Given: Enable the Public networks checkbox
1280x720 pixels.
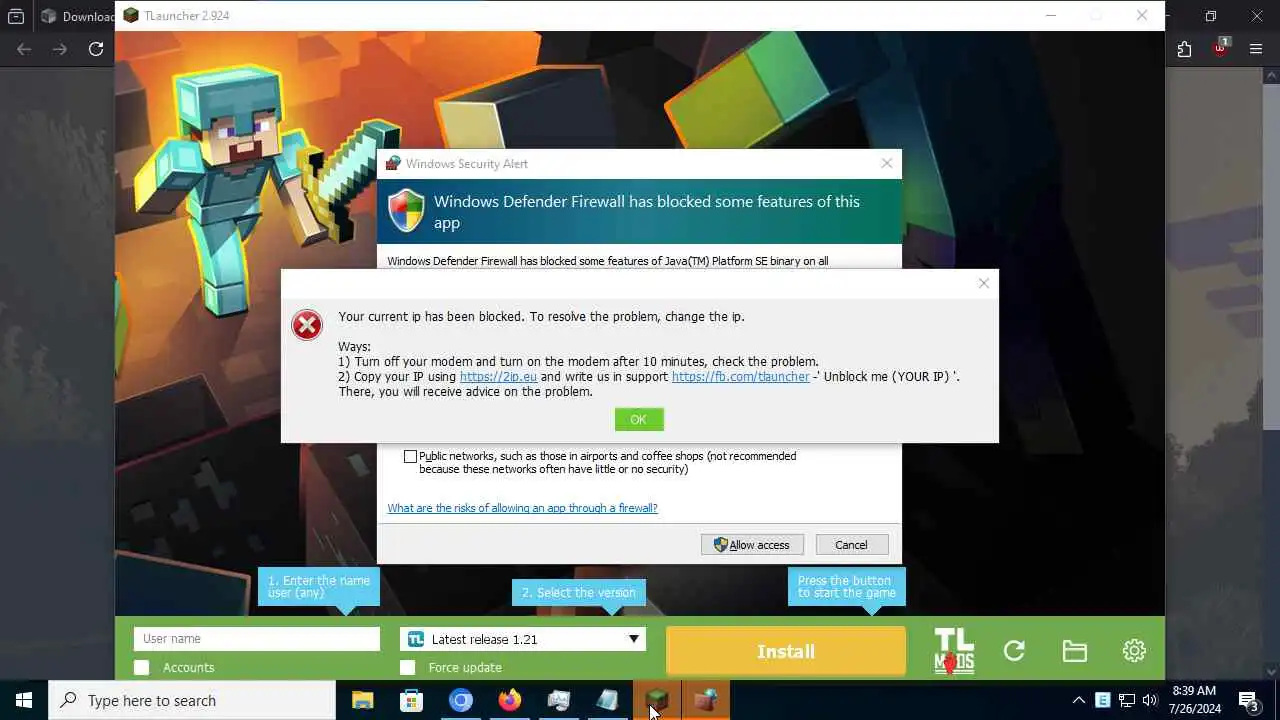Looking at the screenshot, I should (x=410, y=456).
